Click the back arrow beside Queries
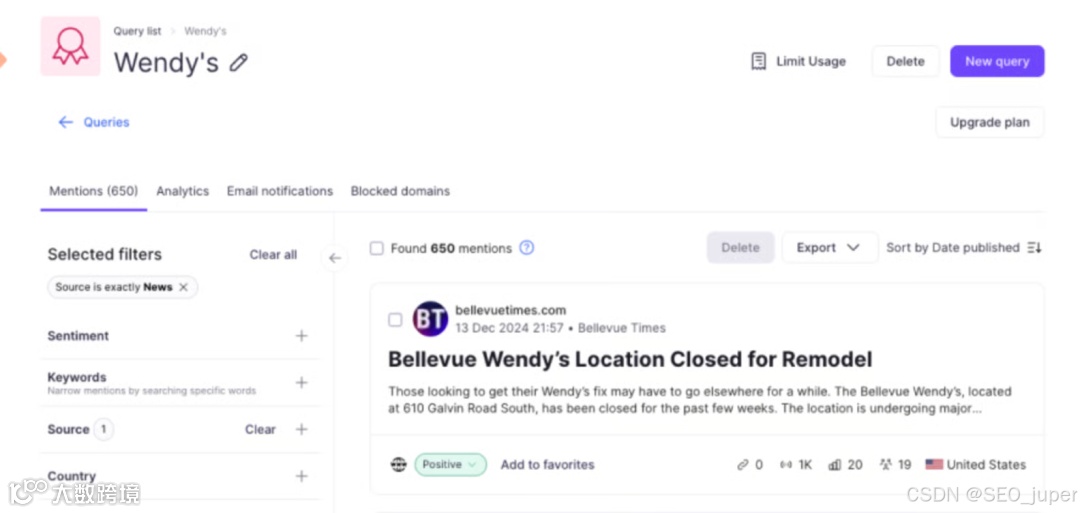Viewport: 1080px width, 513px height. (65, 123)
